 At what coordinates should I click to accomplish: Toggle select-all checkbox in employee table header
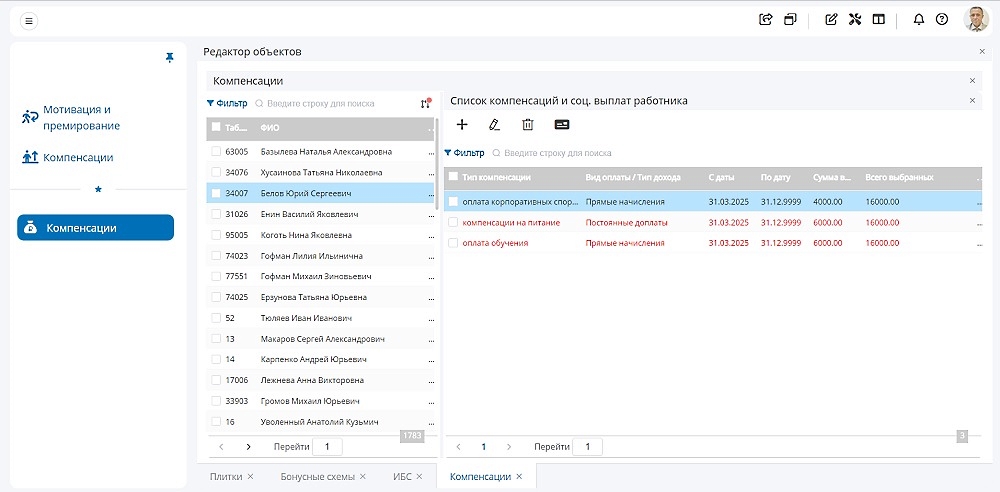pos(215,128)
